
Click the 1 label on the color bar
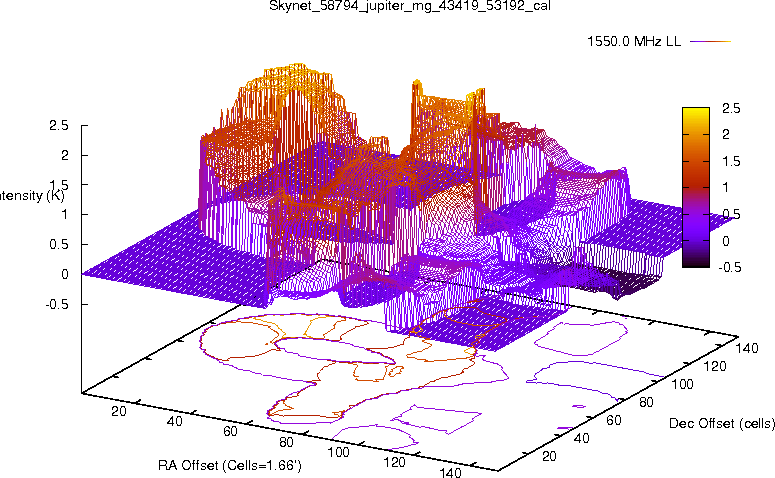pyautogui.click(x=726, y=187)
